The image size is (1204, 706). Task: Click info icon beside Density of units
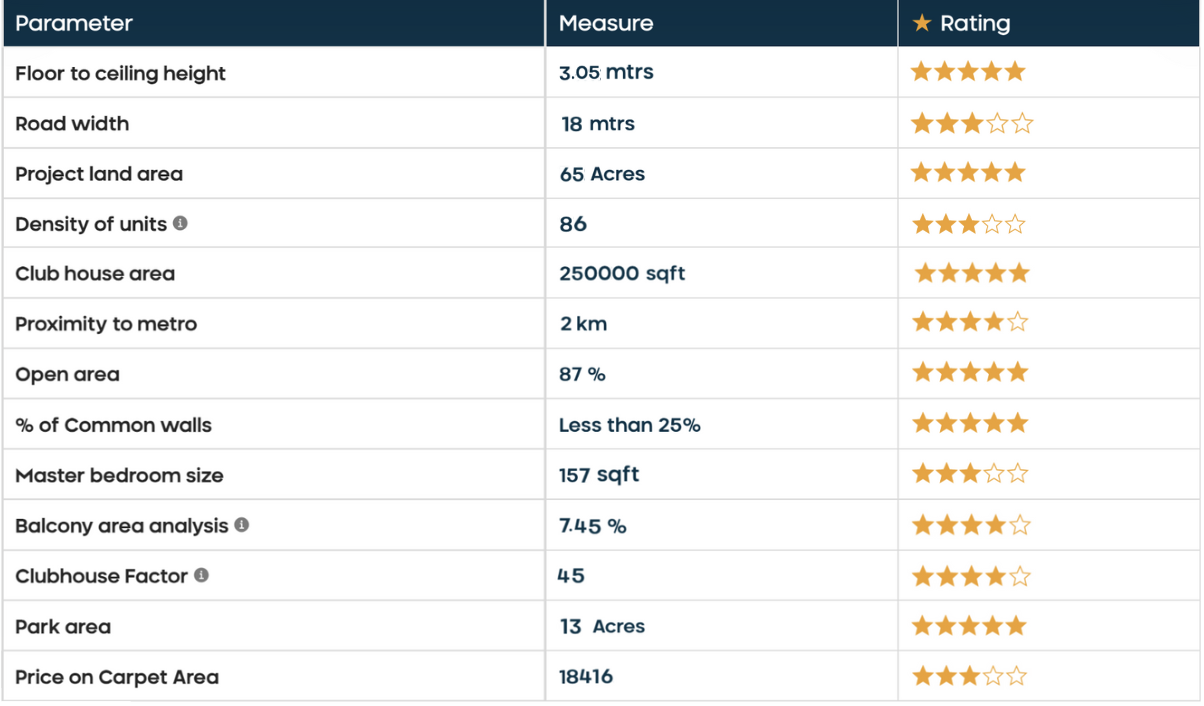[x=180, y=224]
